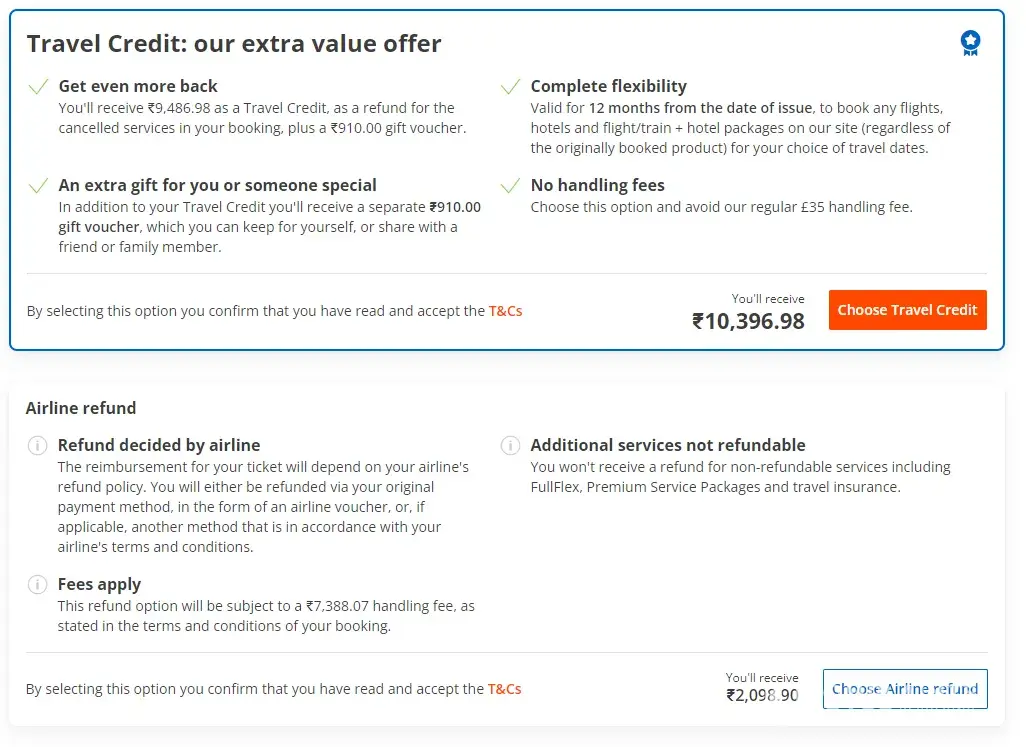Open T&Cs link in the Travel Credit section
The width and height of the screenshot is (1026, 747).
coord(505,311)
